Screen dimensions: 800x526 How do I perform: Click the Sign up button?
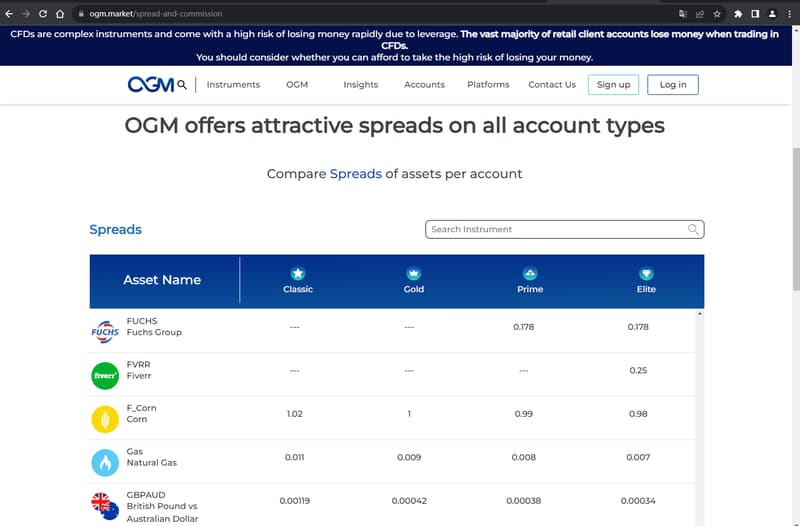[613, 85]
